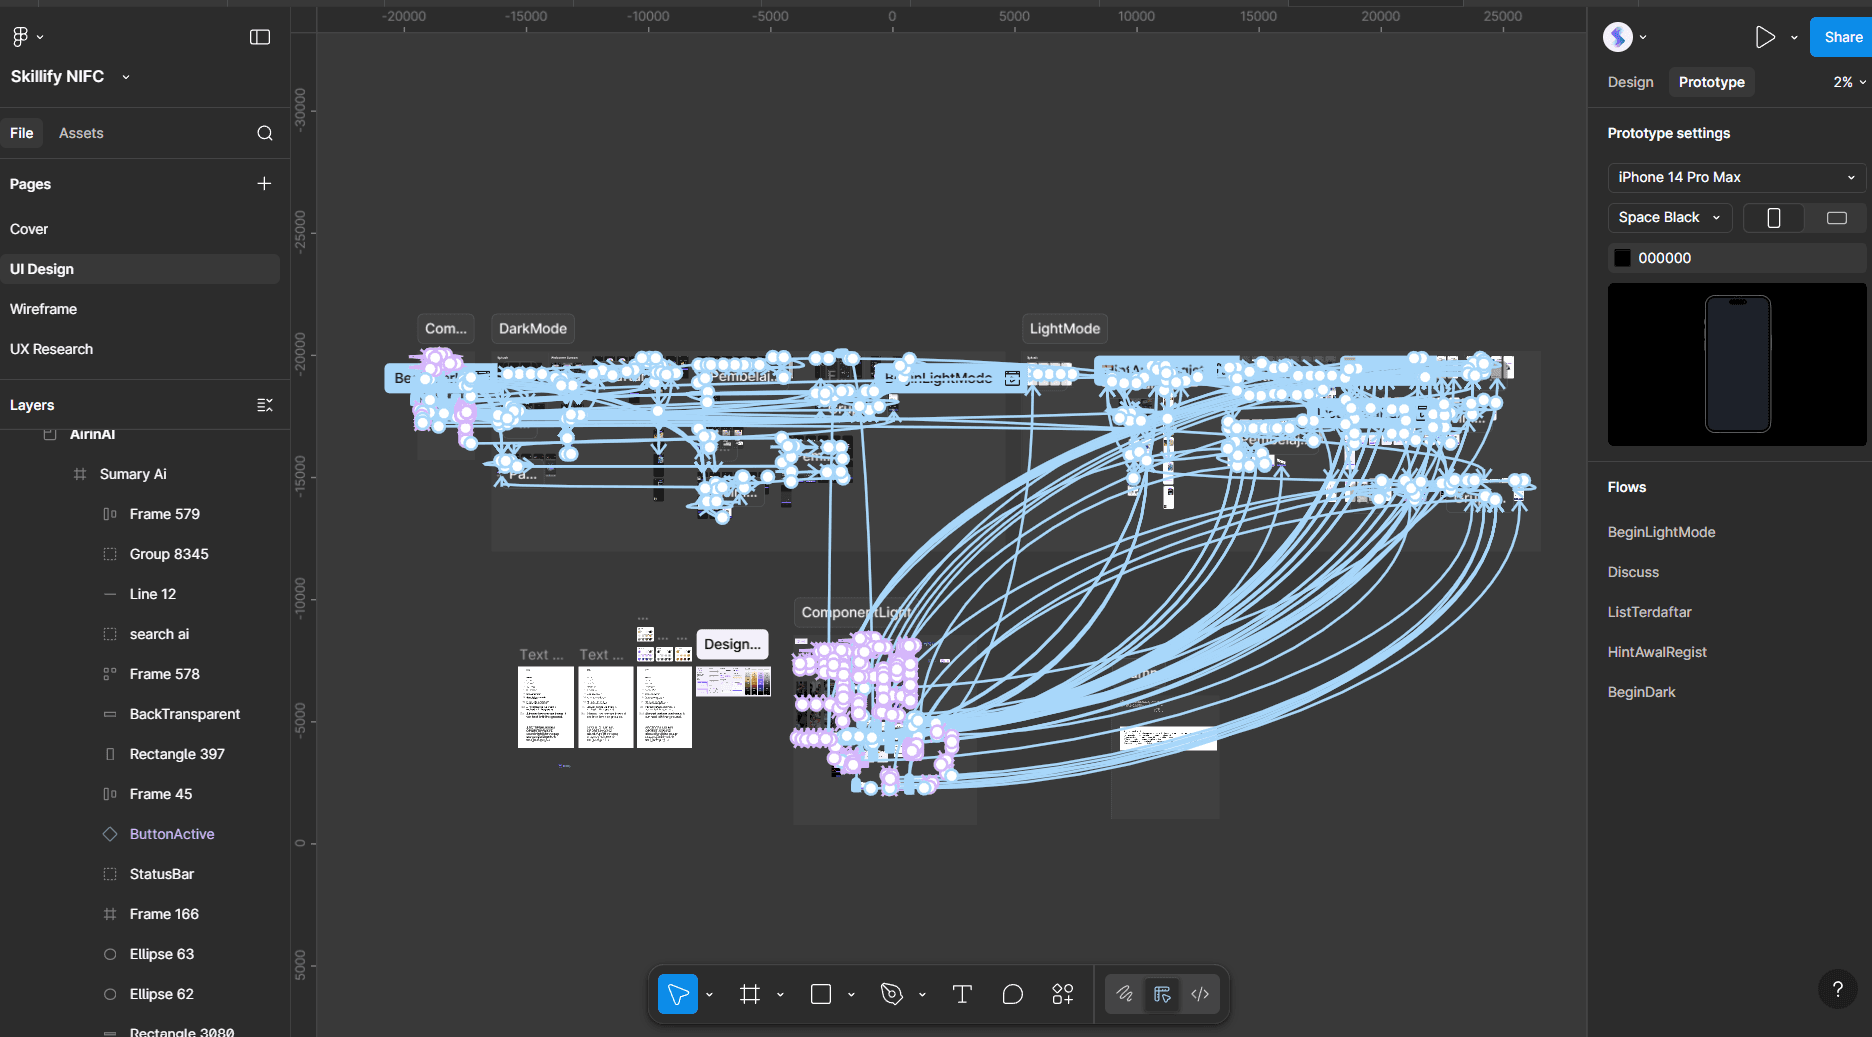1872x1037 pixels.
Task: Toggle the sidebar collapse icon
Action: 260,37
